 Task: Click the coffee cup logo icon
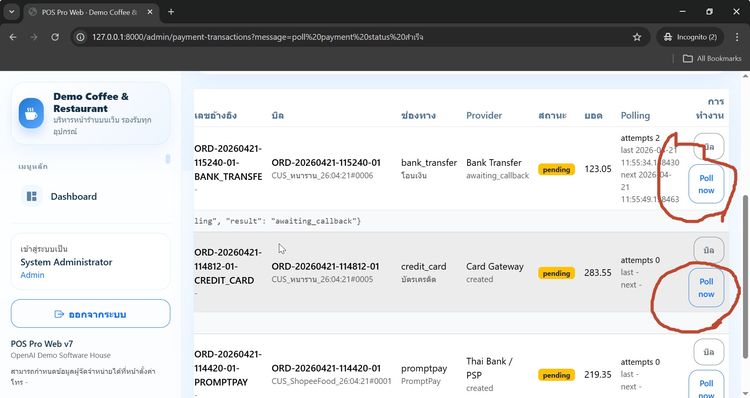tap(31, 113)
